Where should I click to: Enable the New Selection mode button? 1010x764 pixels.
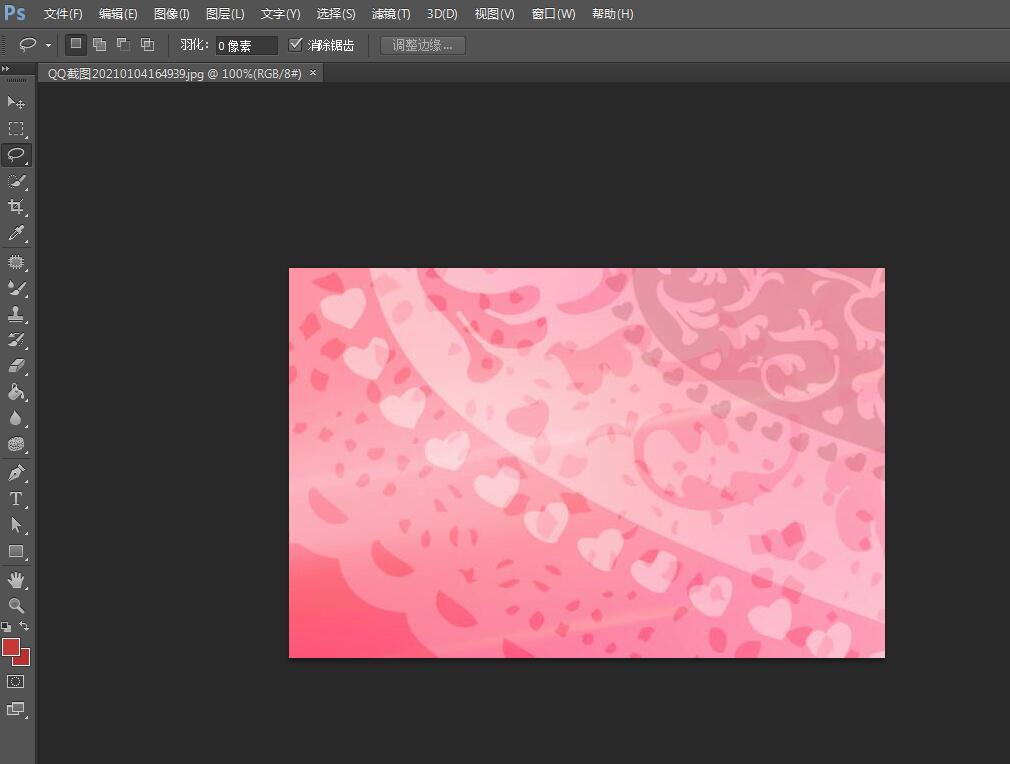click(x=76, y=44)
